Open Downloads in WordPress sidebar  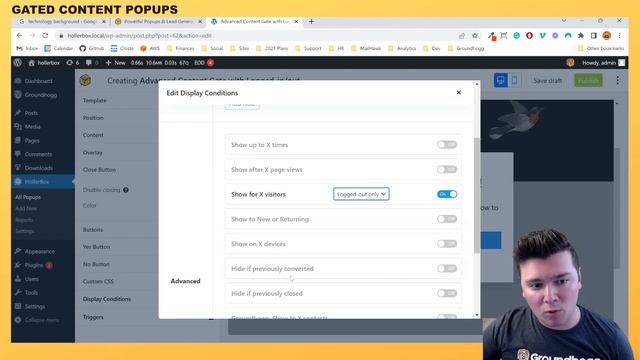point(38,168)
